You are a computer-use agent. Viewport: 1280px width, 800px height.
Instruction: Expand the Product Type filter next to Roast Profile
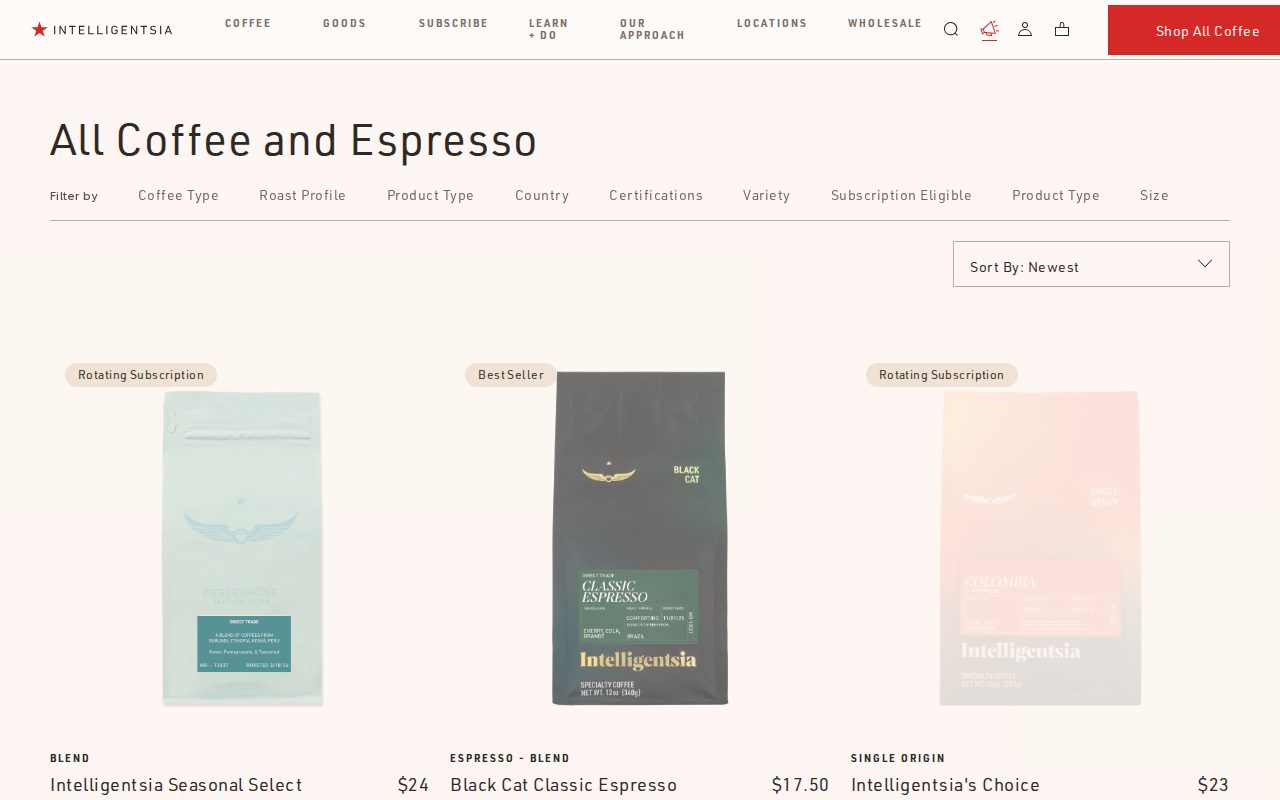[430, 195]
